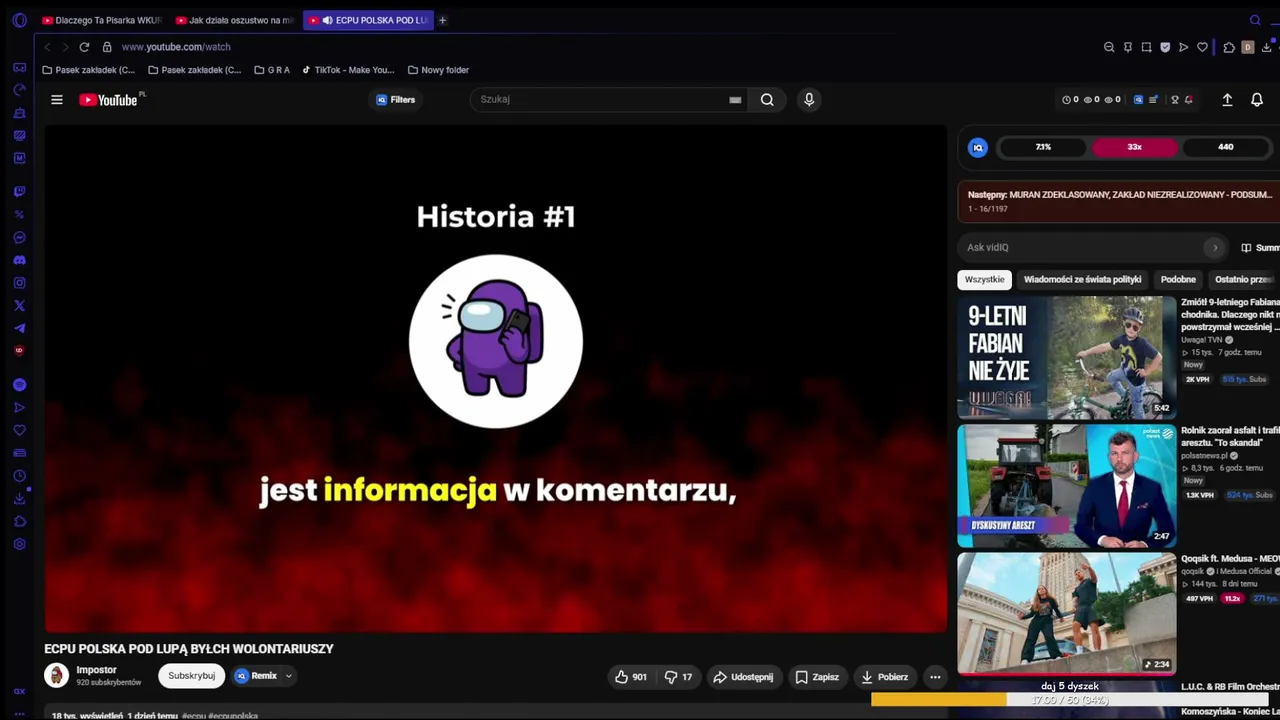Open the YouTube hamburger guide menu
The width and height of the screenshot is (1280, 720).
[57, 100]
